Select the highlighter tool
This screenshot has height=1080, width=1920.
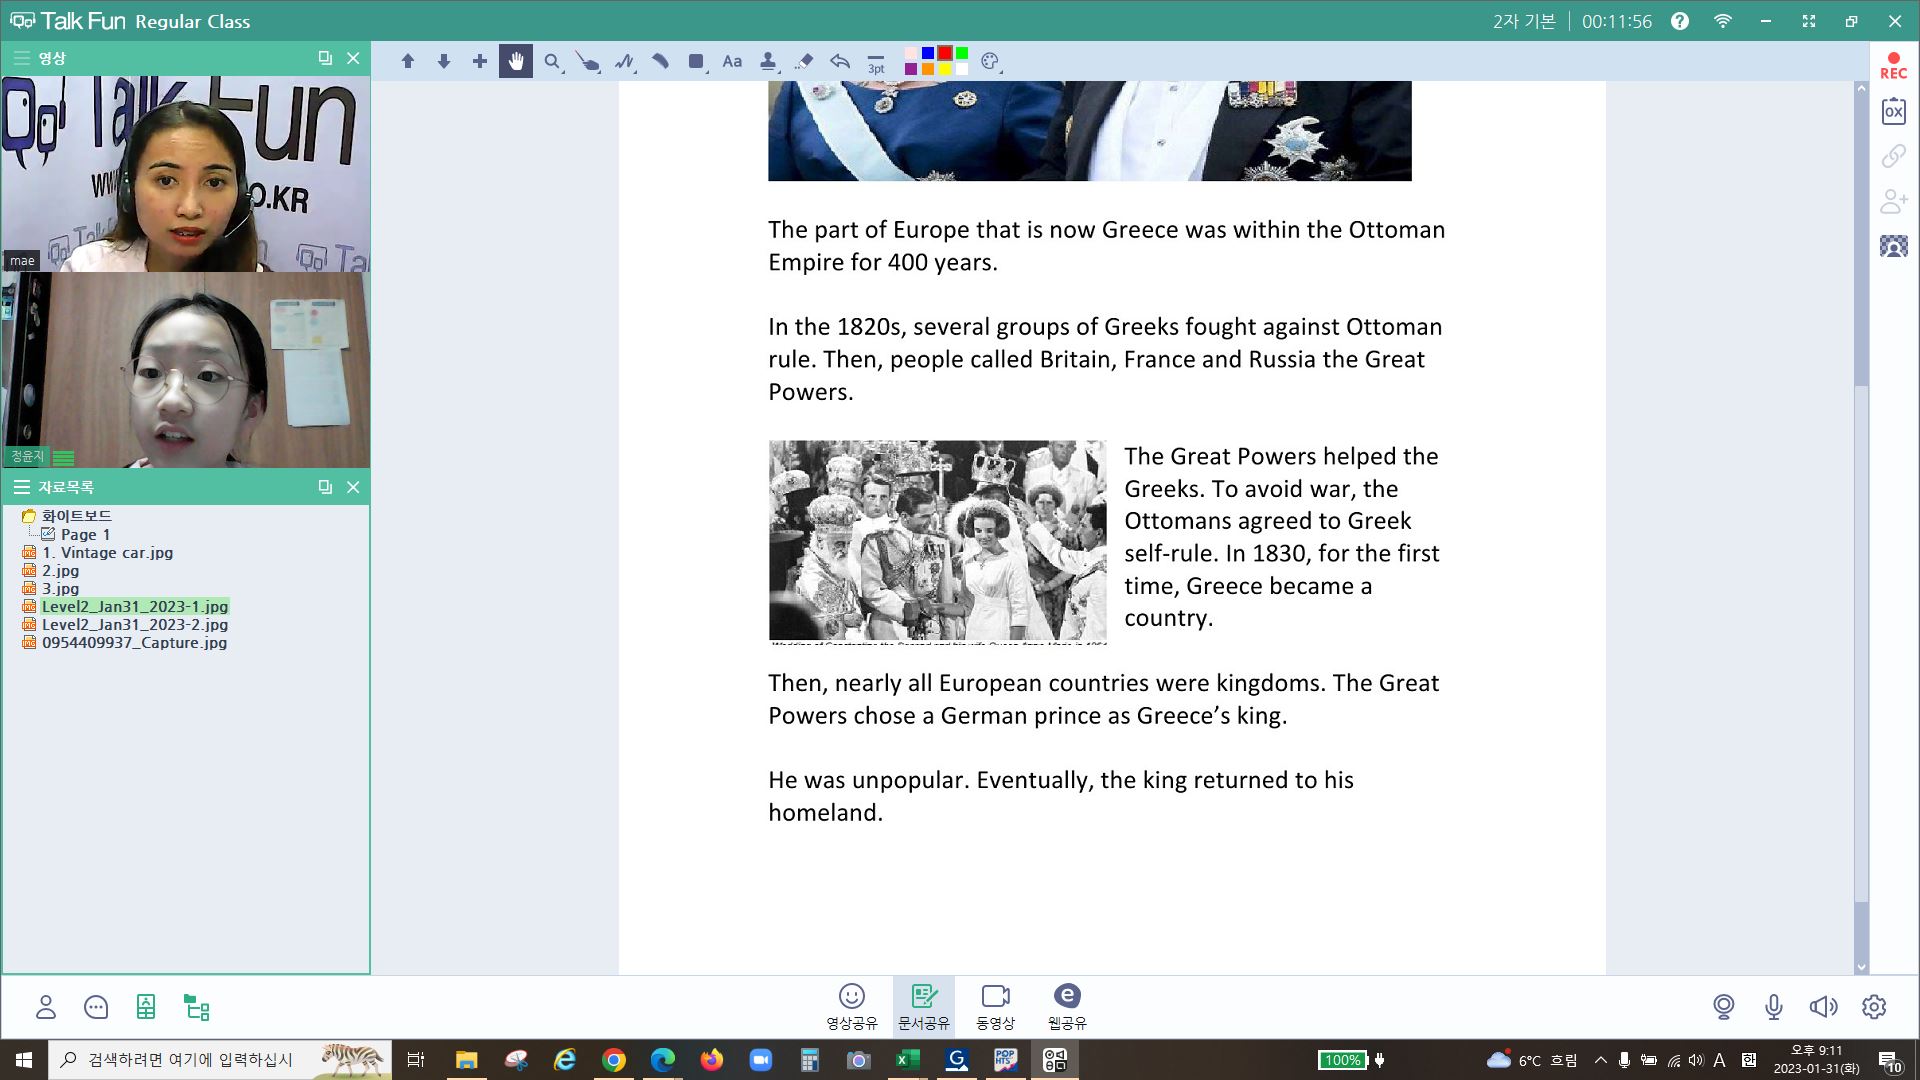click(x=660, y=61)
